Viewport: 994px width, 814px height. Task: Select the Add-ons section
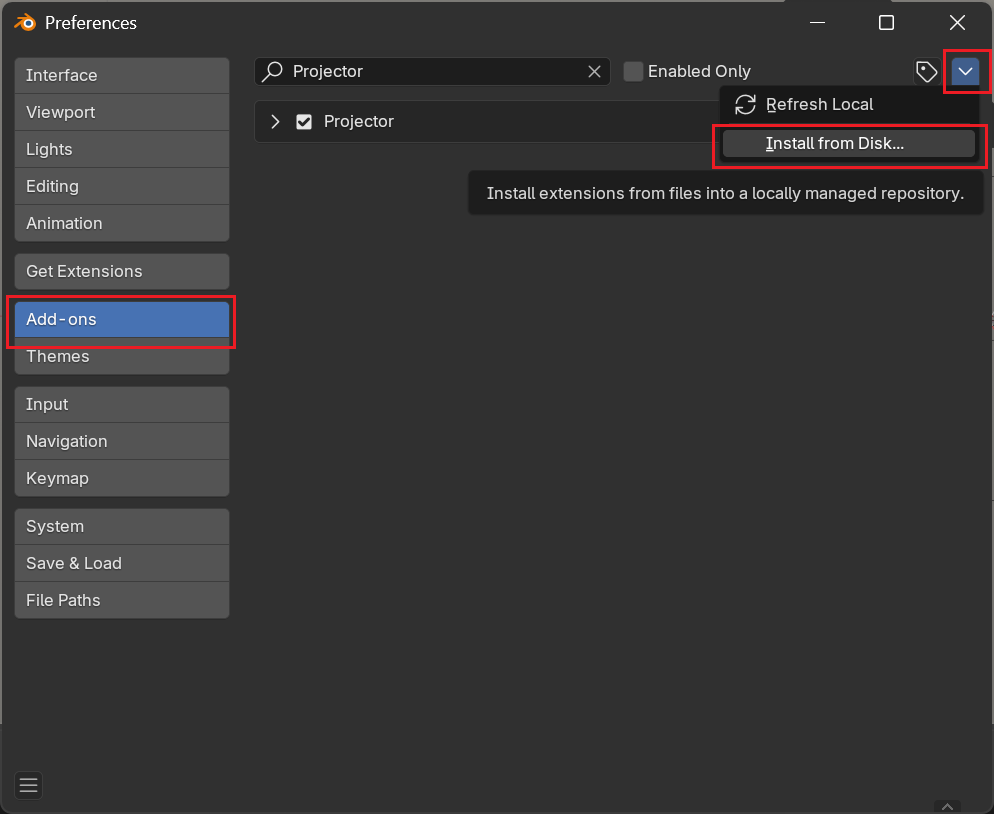(x=122, y=320)
